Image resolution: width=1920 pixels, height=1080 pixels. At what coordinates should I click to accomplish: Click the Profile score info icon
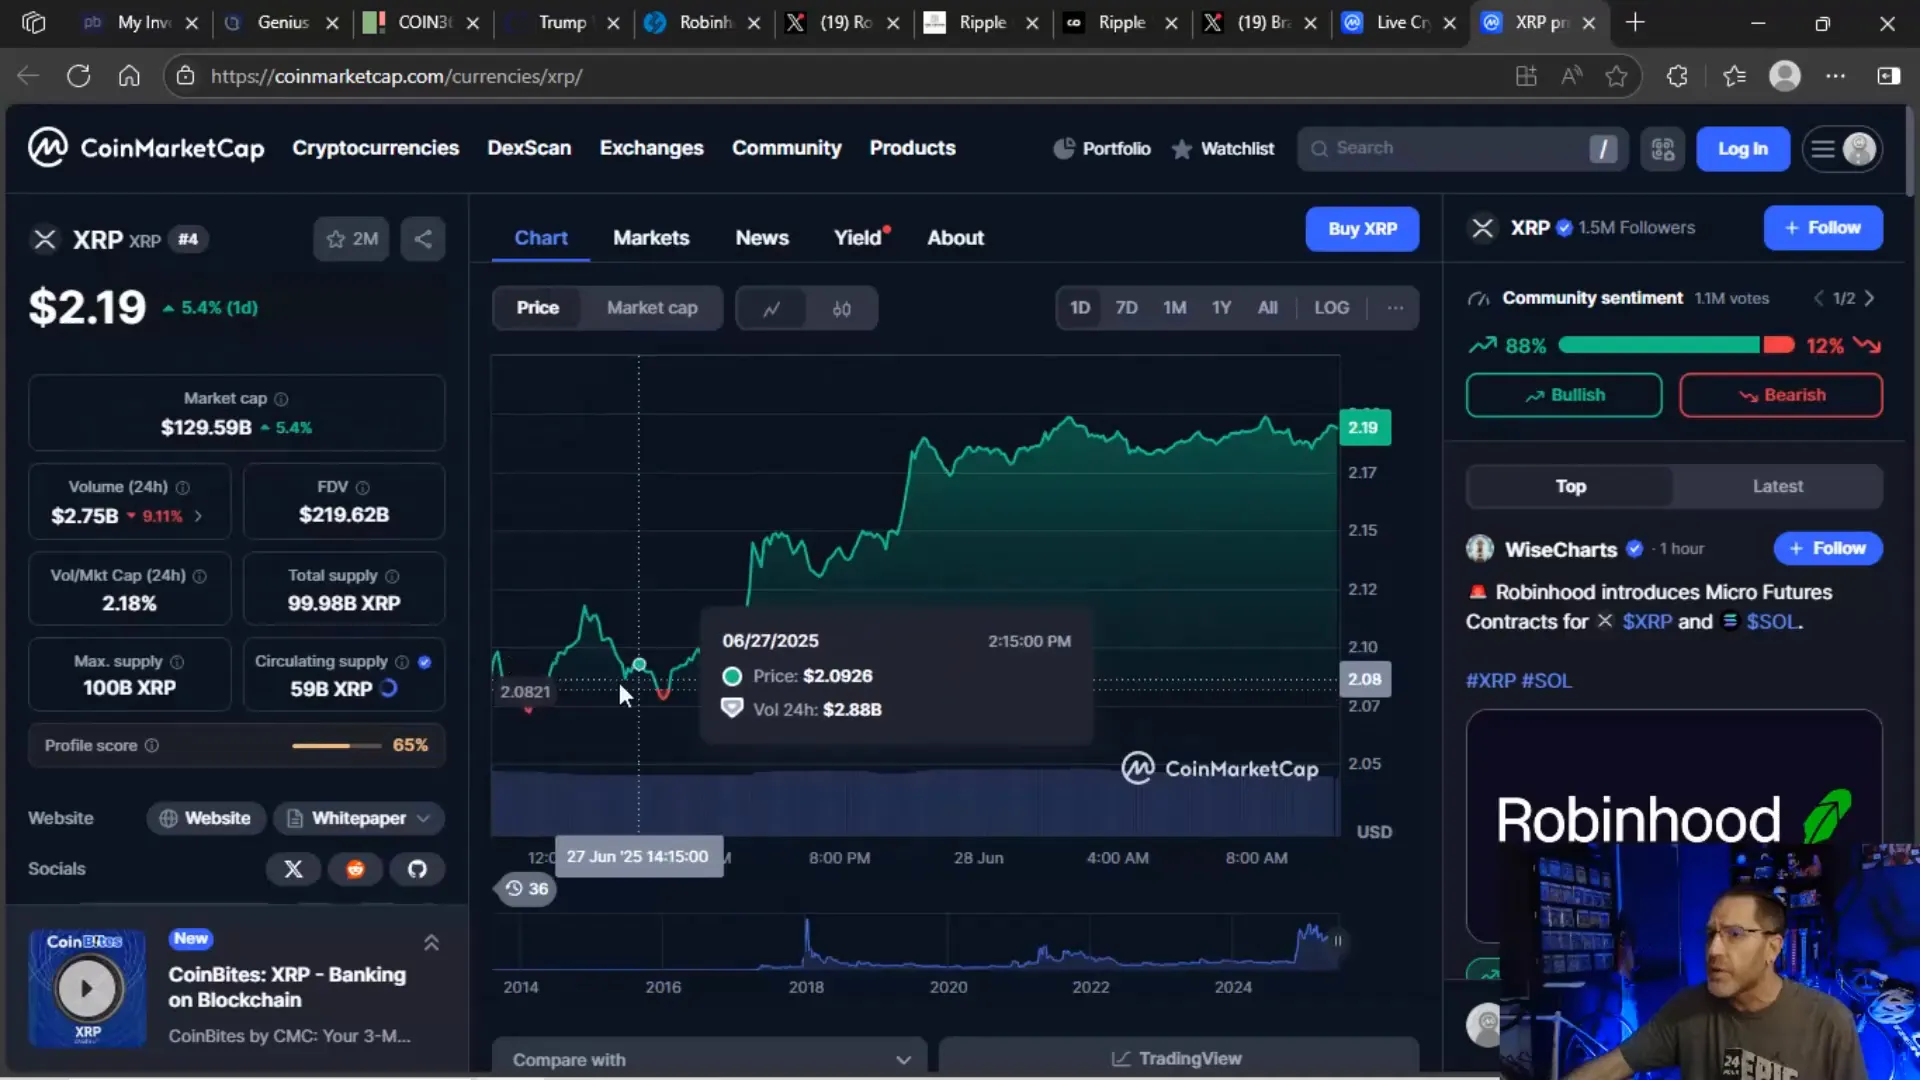152,746
